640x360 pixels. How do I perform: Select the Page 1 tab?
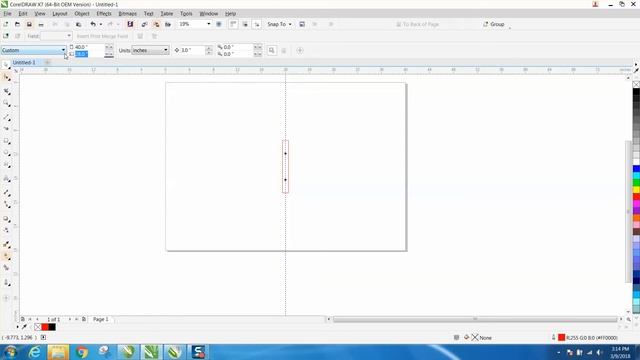(101, 319)
